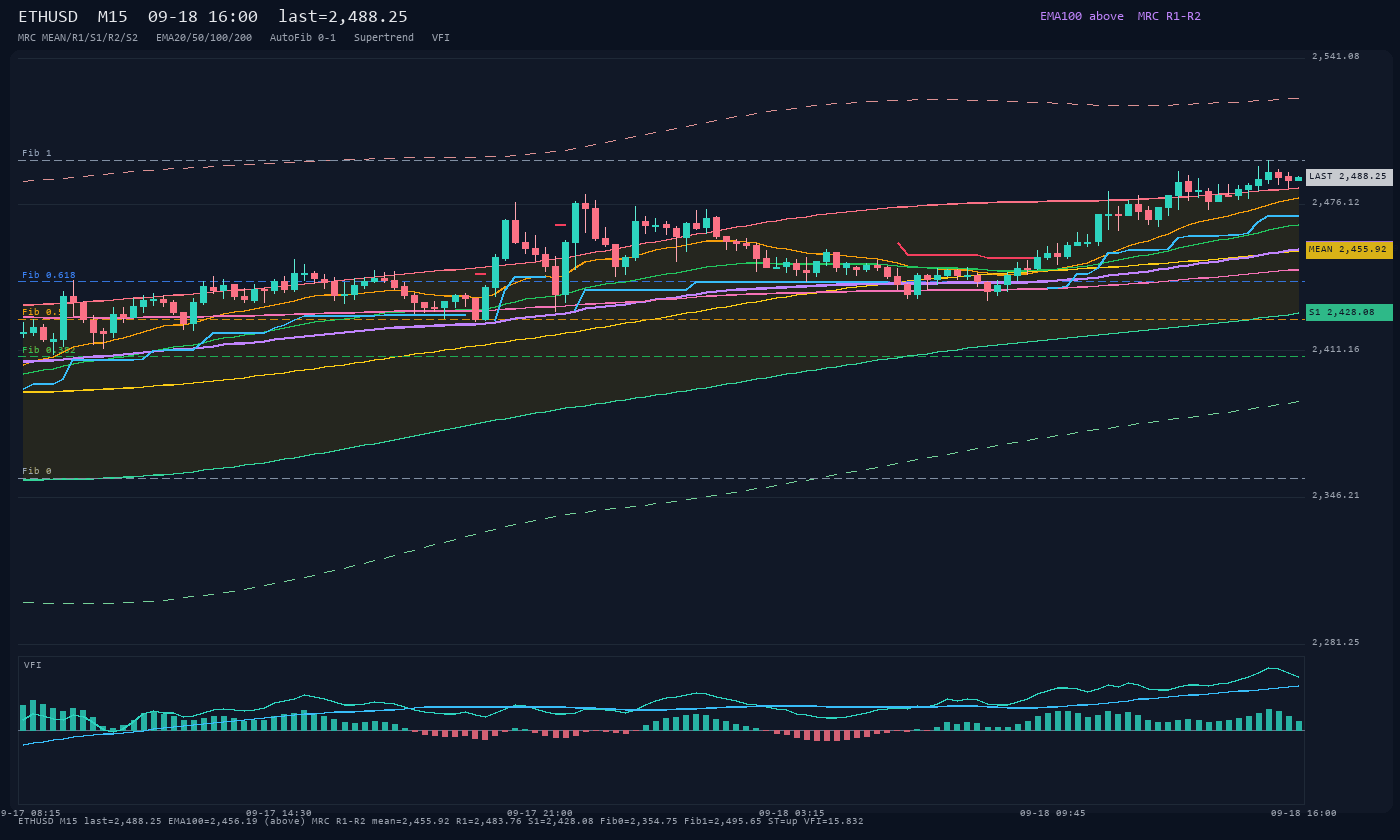Click the Fib 1 level label
1400x840 pixels.
tap(37, 153)
